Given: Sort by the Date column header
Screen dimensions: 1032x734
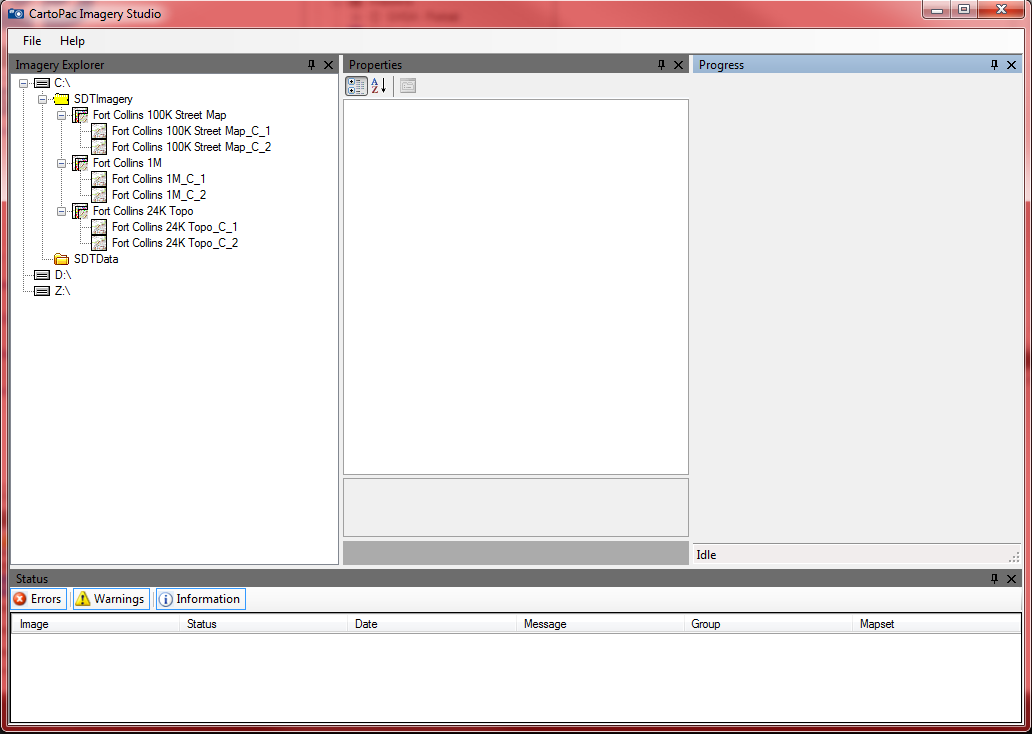Looking at the screenshot, I should 432,624.
